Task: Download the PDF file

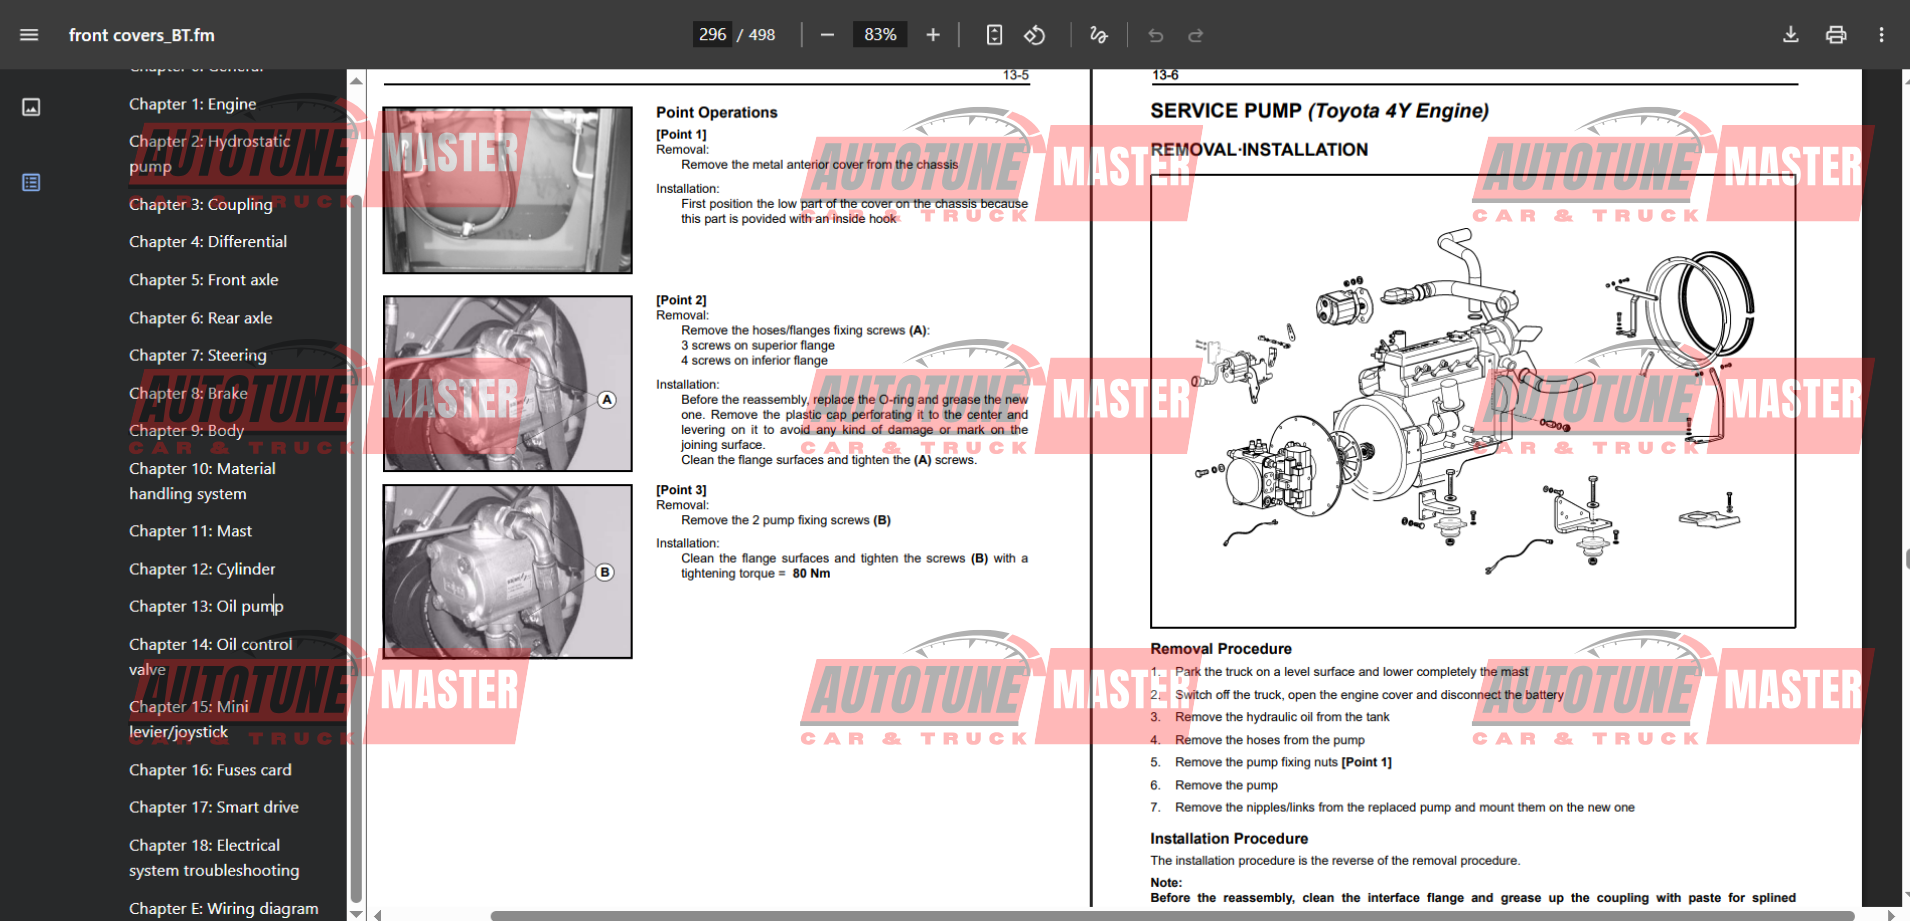Action: 1790,35
